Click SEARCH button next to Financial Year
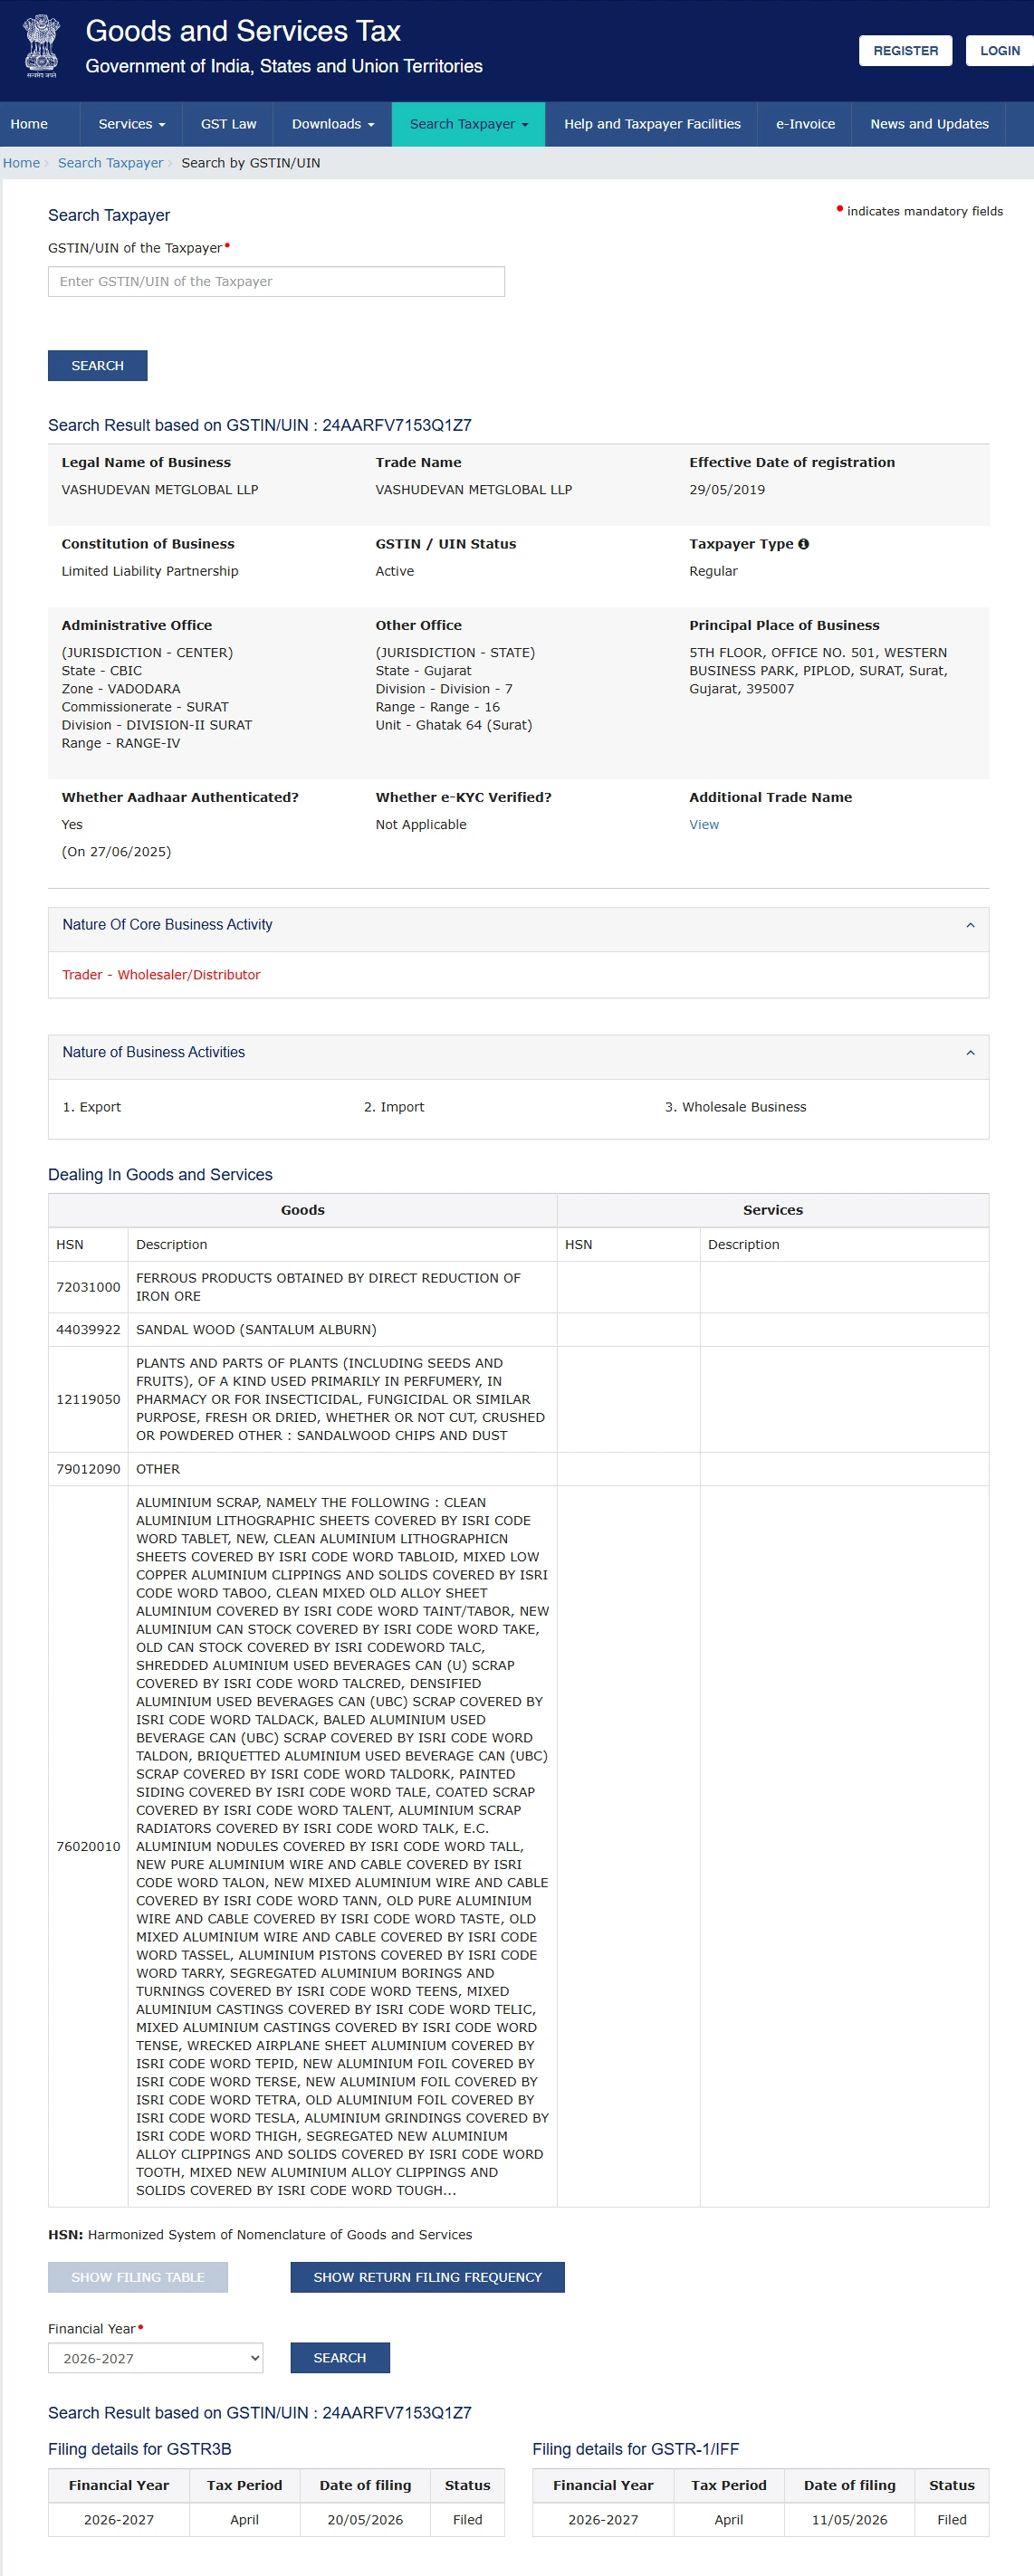1034x2576 pixels. click(339, 2358)
